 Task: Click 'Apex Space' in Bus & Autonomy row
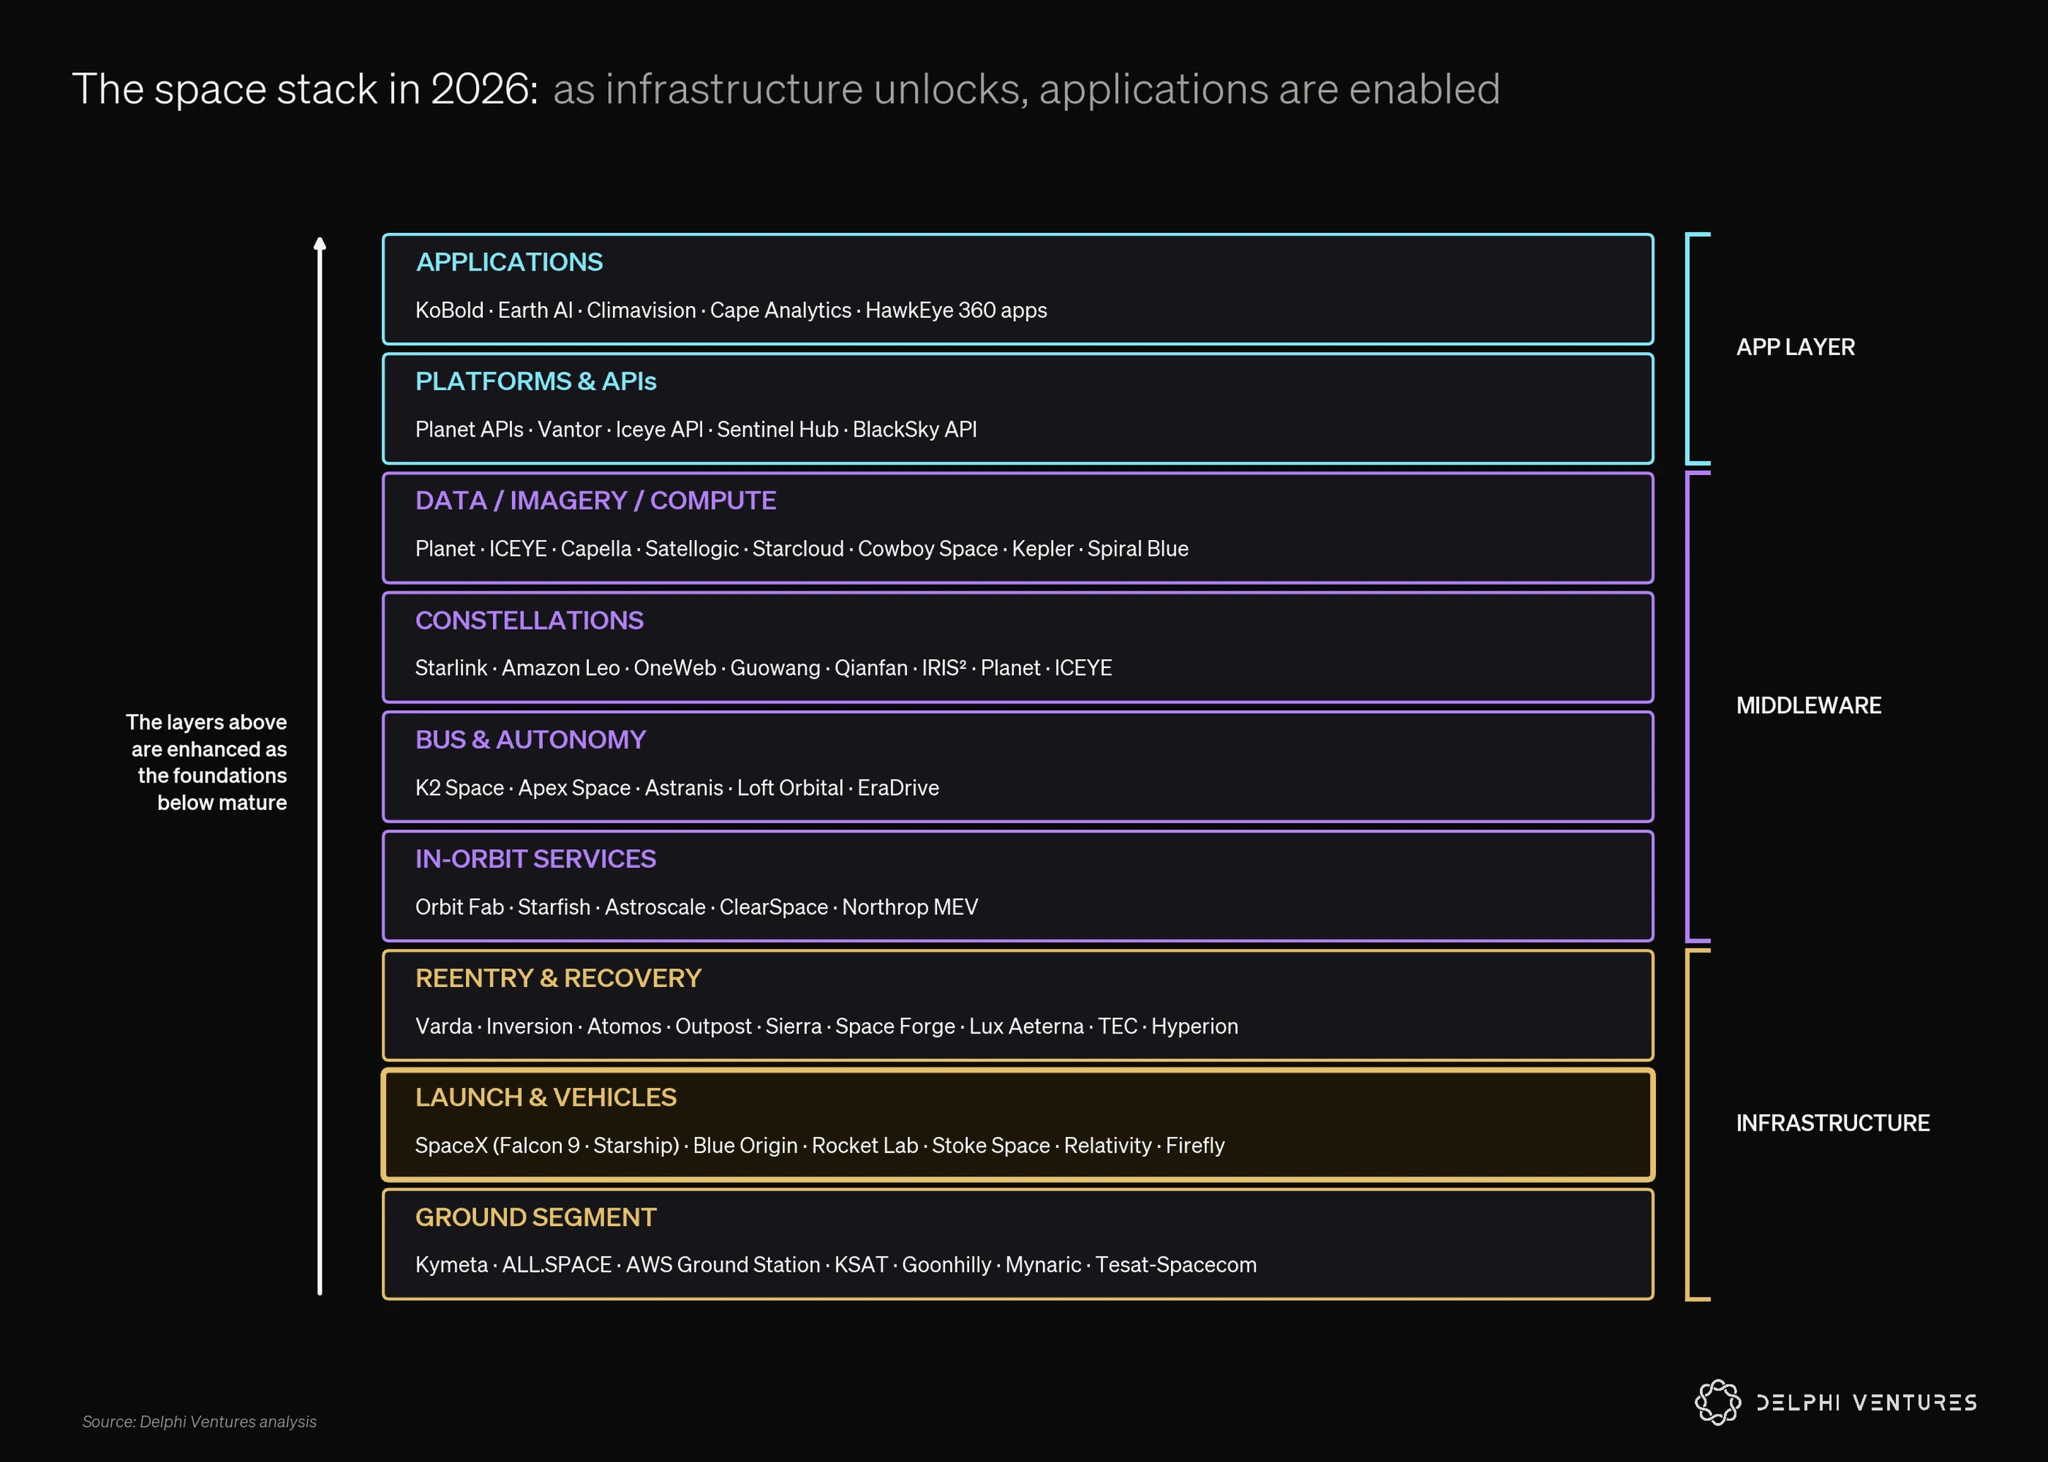pos(575,788)
